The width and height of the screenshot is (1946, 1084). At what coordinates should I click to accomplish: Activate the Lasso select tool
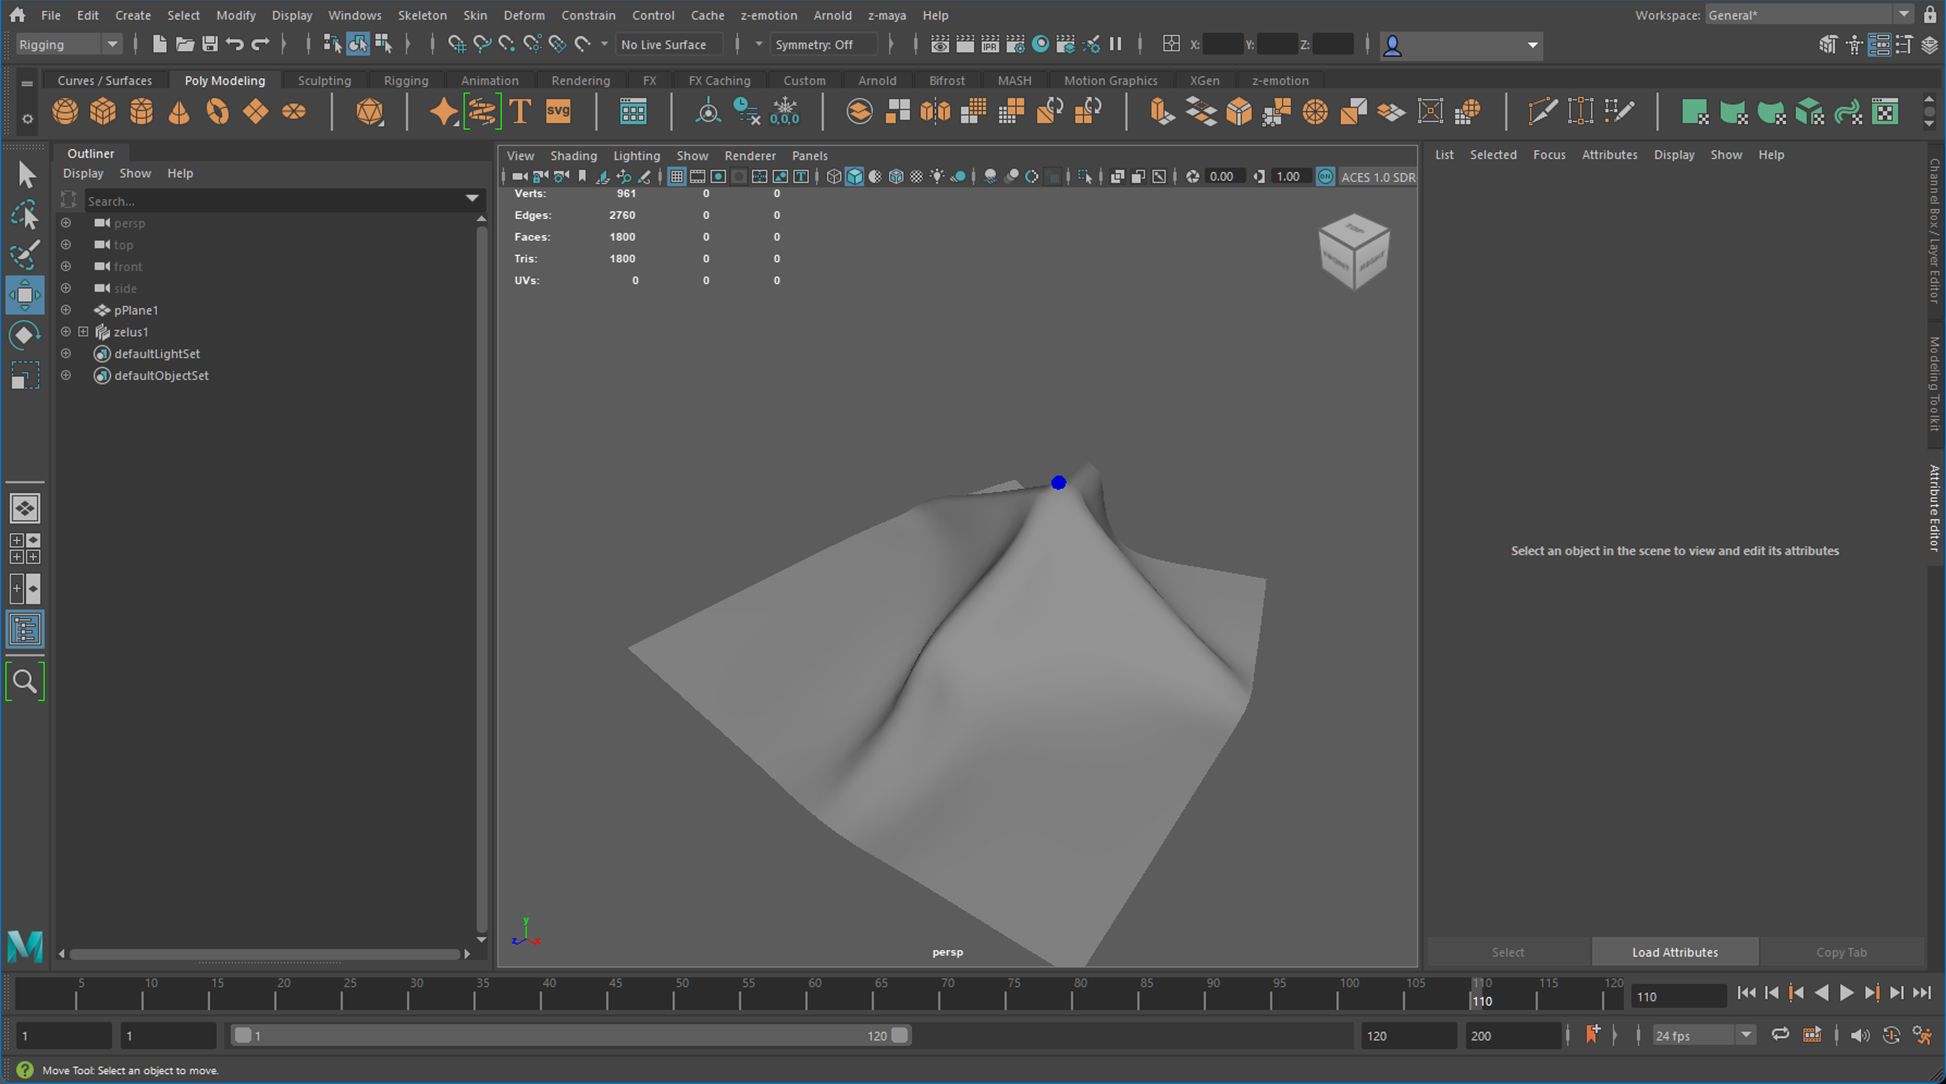pos(25,215)
